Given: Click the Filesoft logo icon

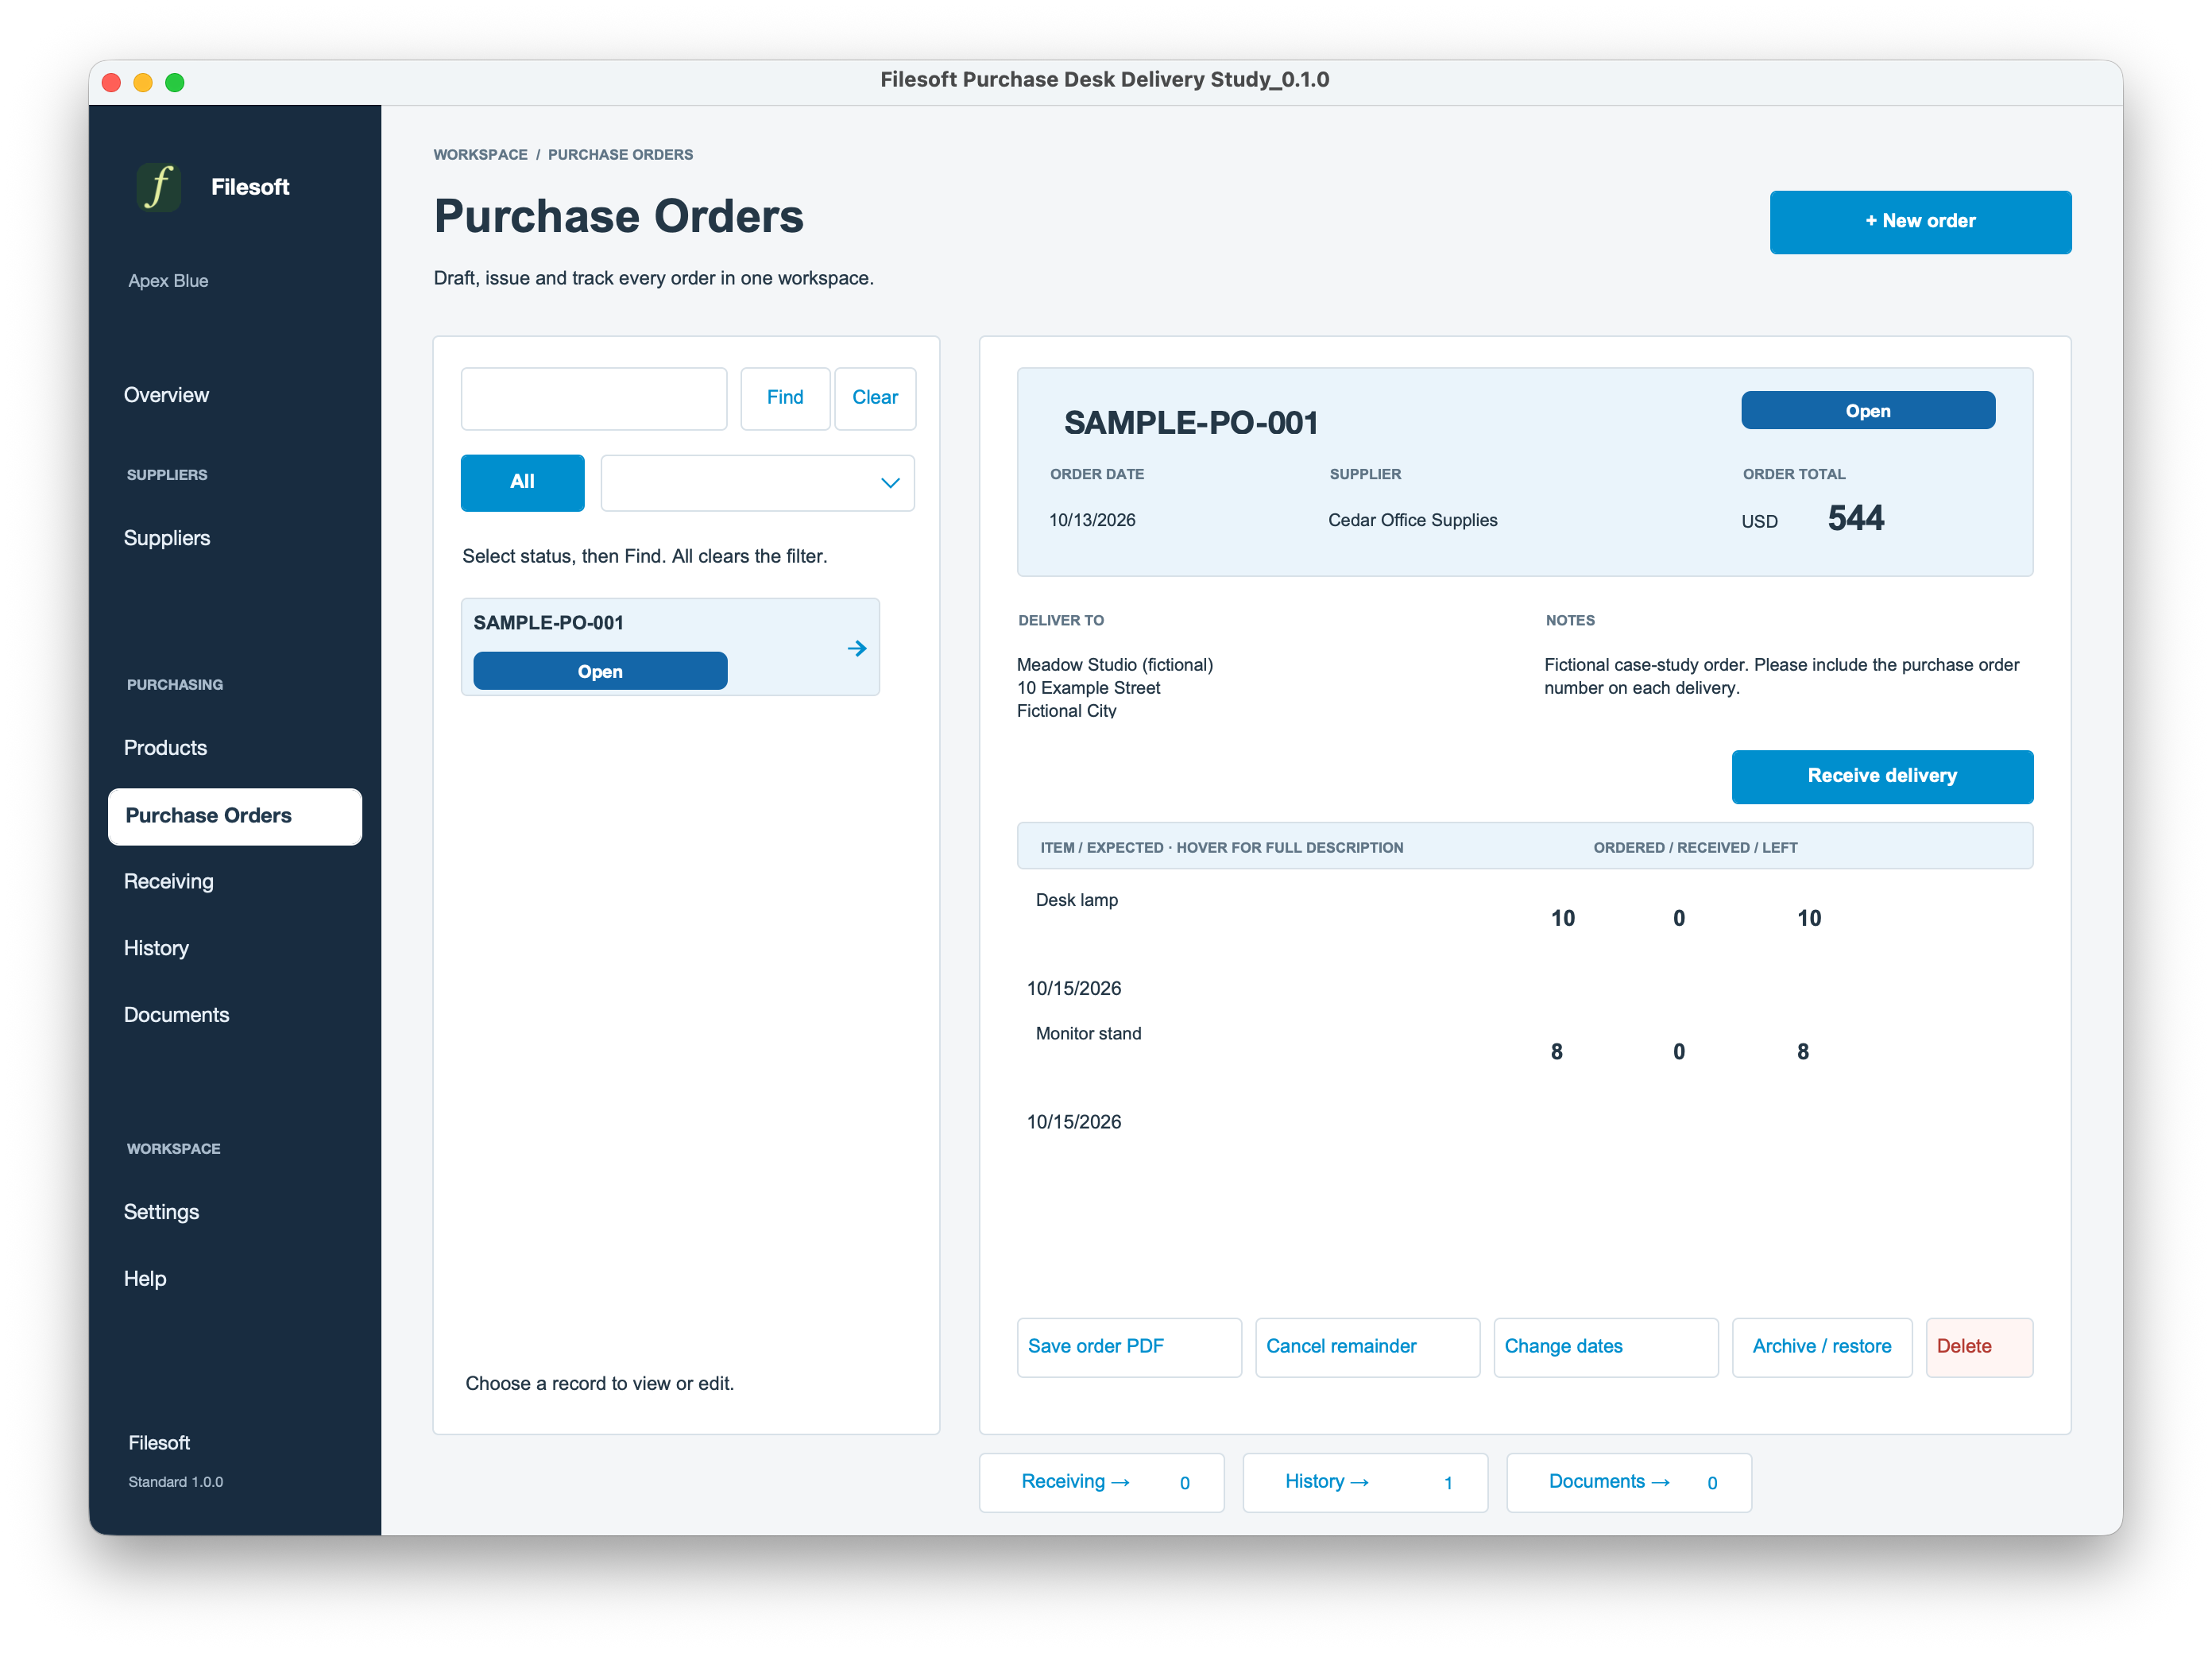Looking at the screenshot, I should tap(158, 187).
